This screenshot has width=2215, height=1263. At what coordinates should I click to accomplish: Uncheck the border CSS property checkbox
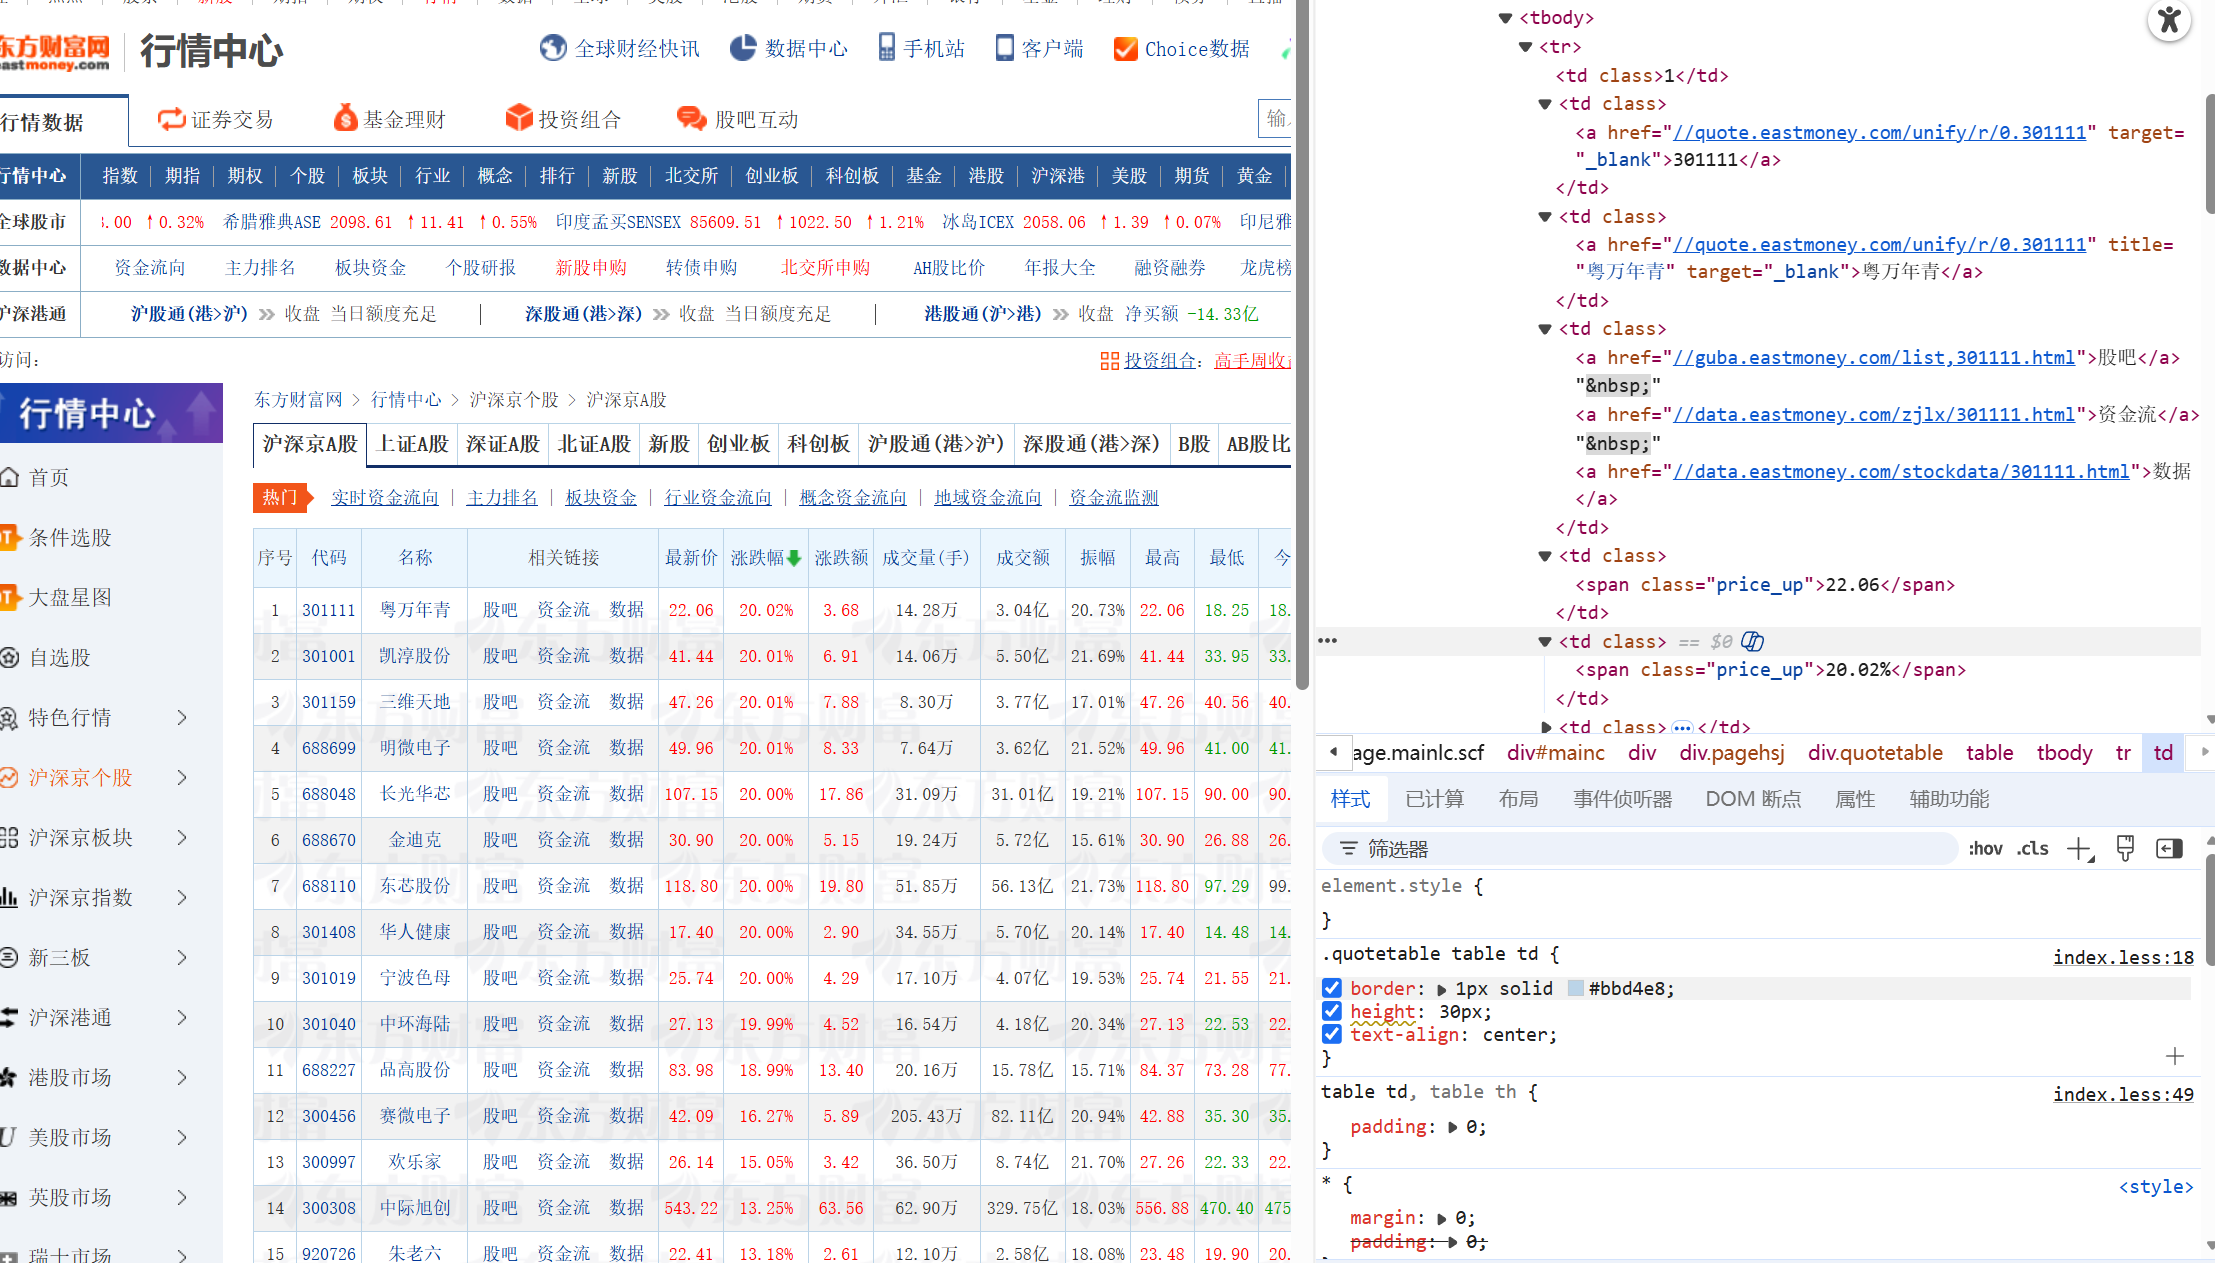1332,988
